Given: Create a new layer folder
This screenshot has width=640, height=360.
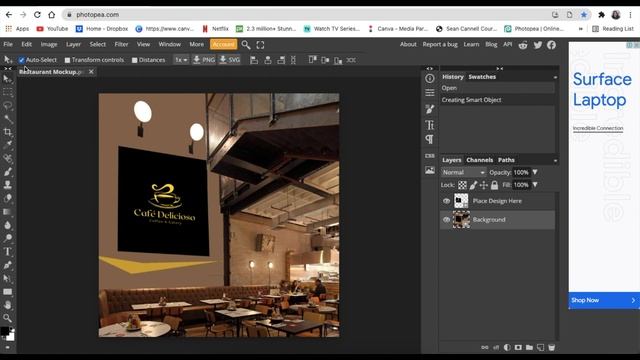Looking at the screenshot, I should 529,347.
